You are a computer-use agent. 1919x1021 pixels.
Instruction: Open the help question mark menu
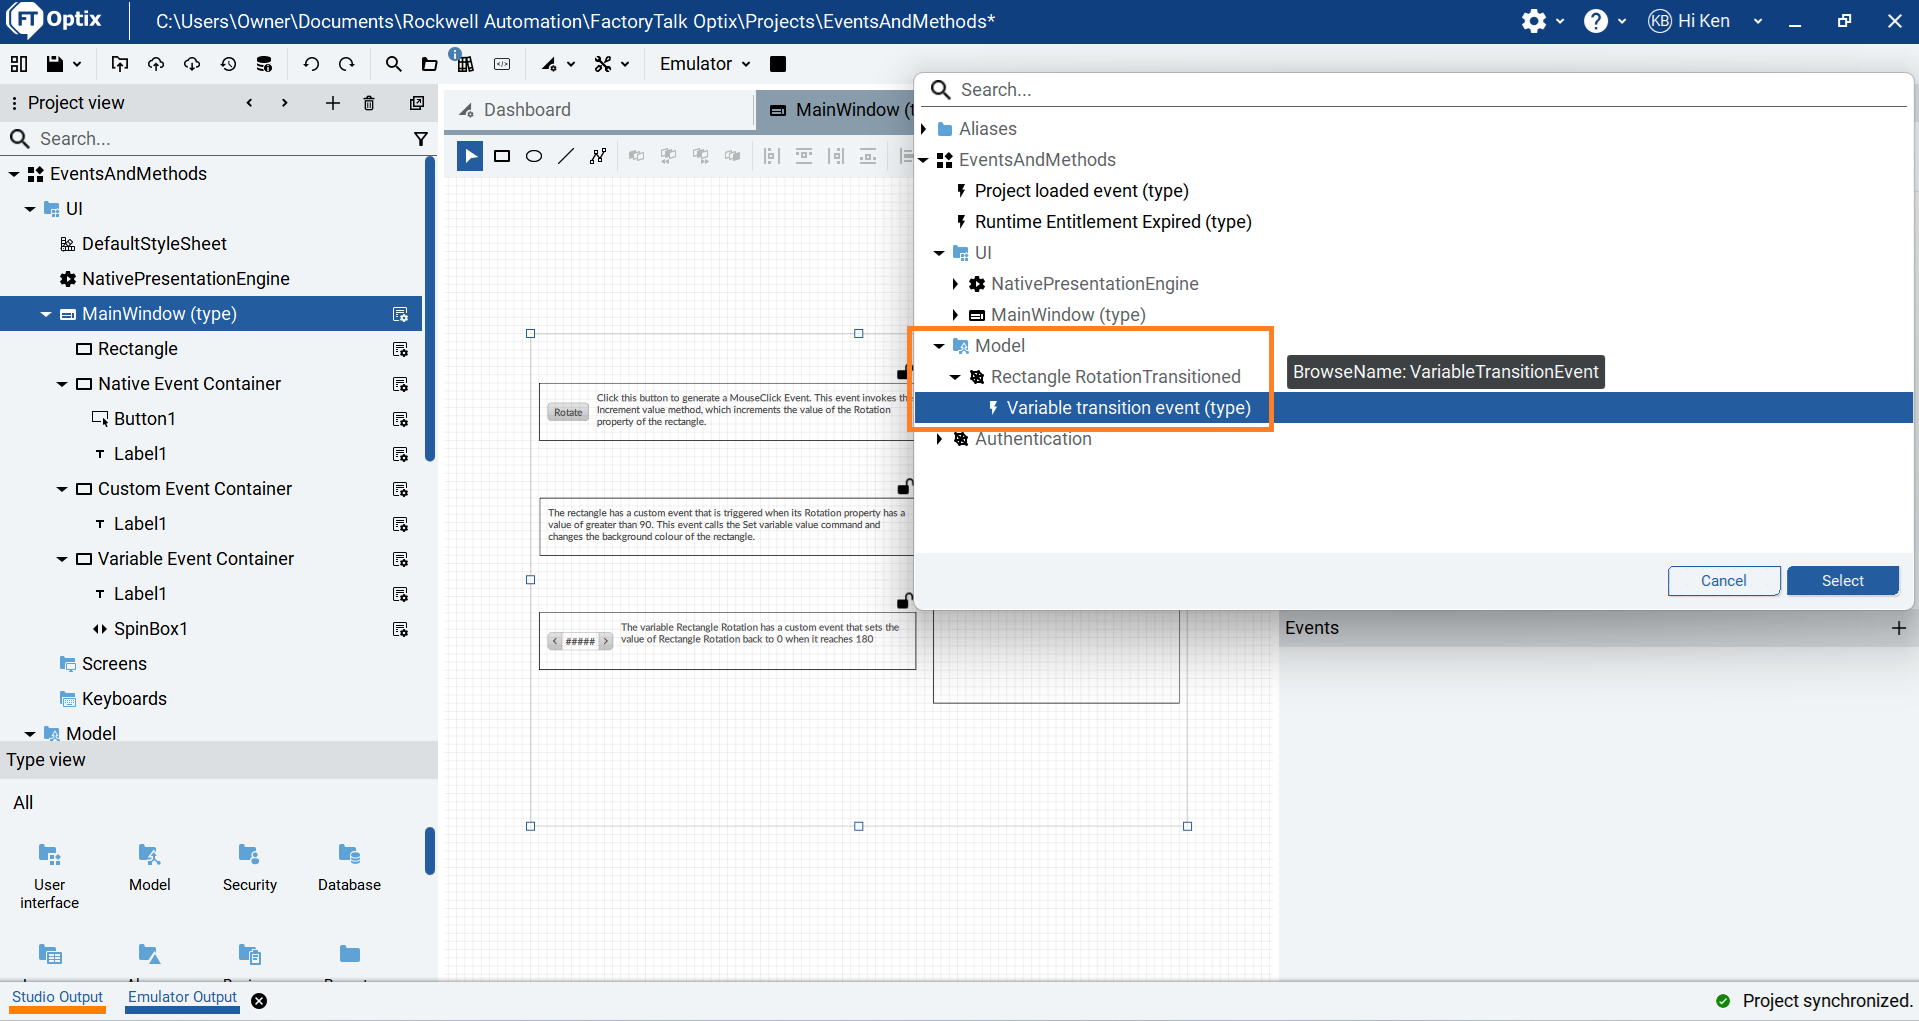click(1596, 21)
